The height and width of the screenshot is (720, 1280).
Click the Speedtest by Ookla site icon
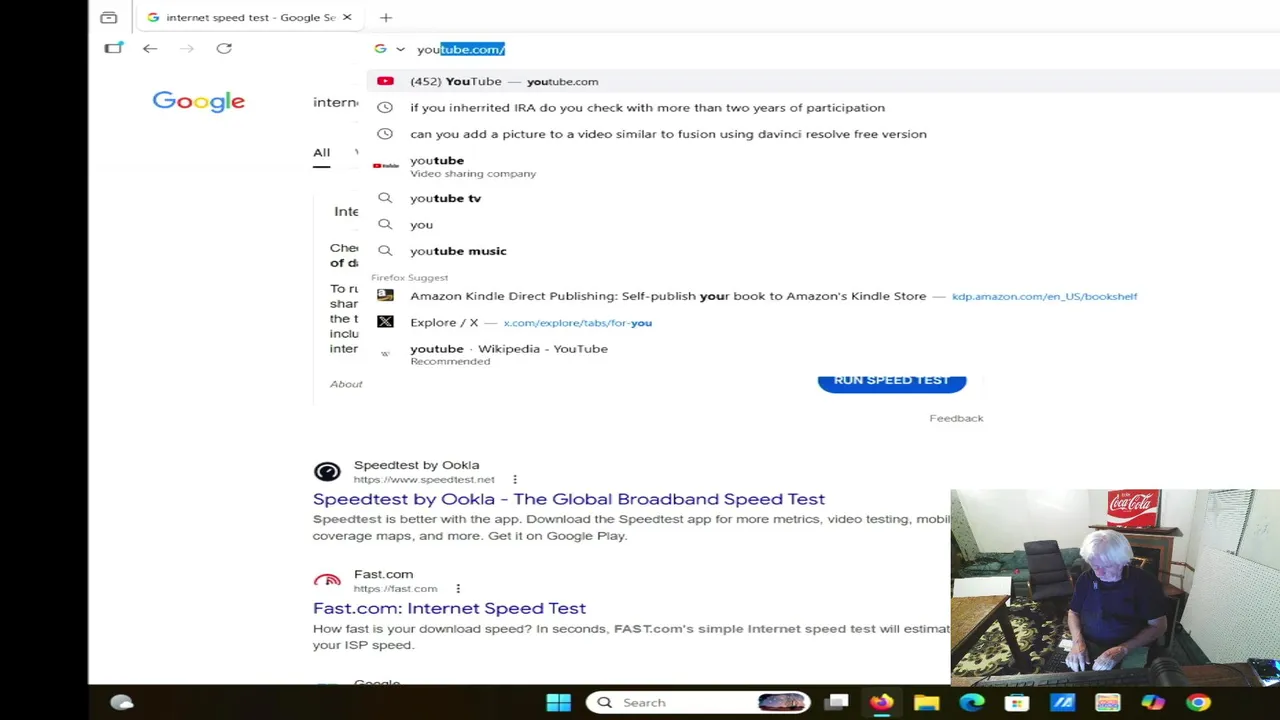point(327,472)
